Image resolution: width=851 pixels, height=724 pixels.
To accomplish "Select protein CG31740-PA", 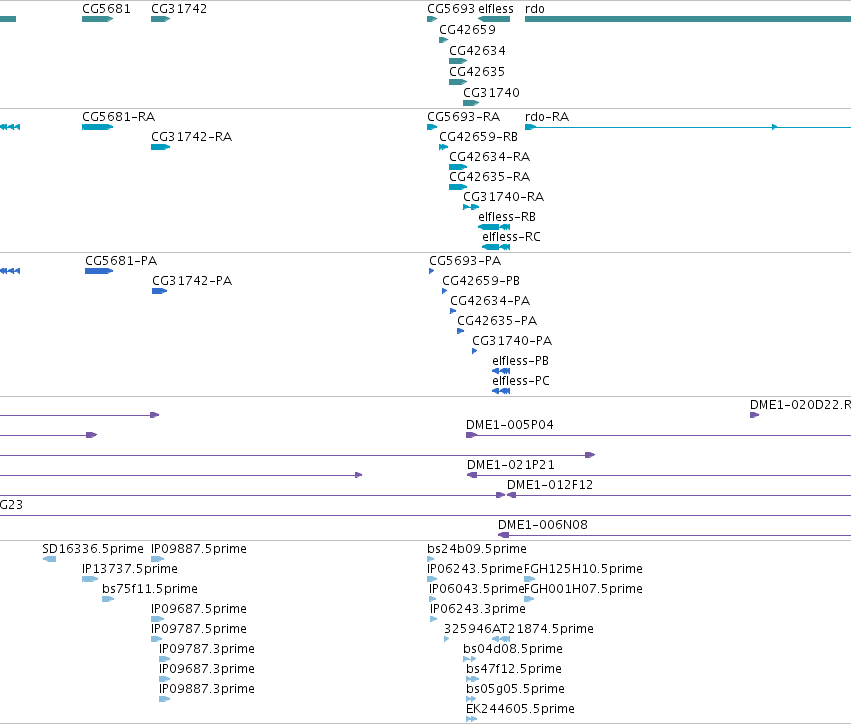I will 512,341.
